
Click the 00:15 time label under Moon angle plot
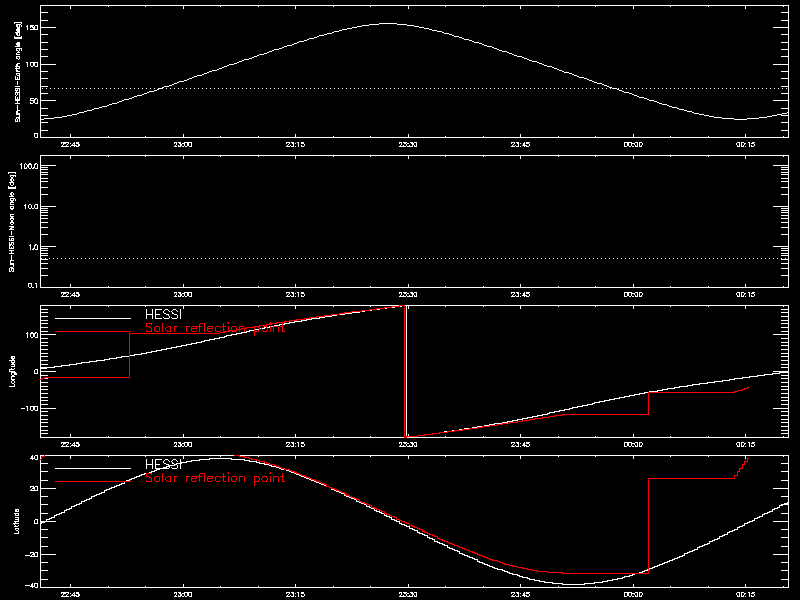745,294
